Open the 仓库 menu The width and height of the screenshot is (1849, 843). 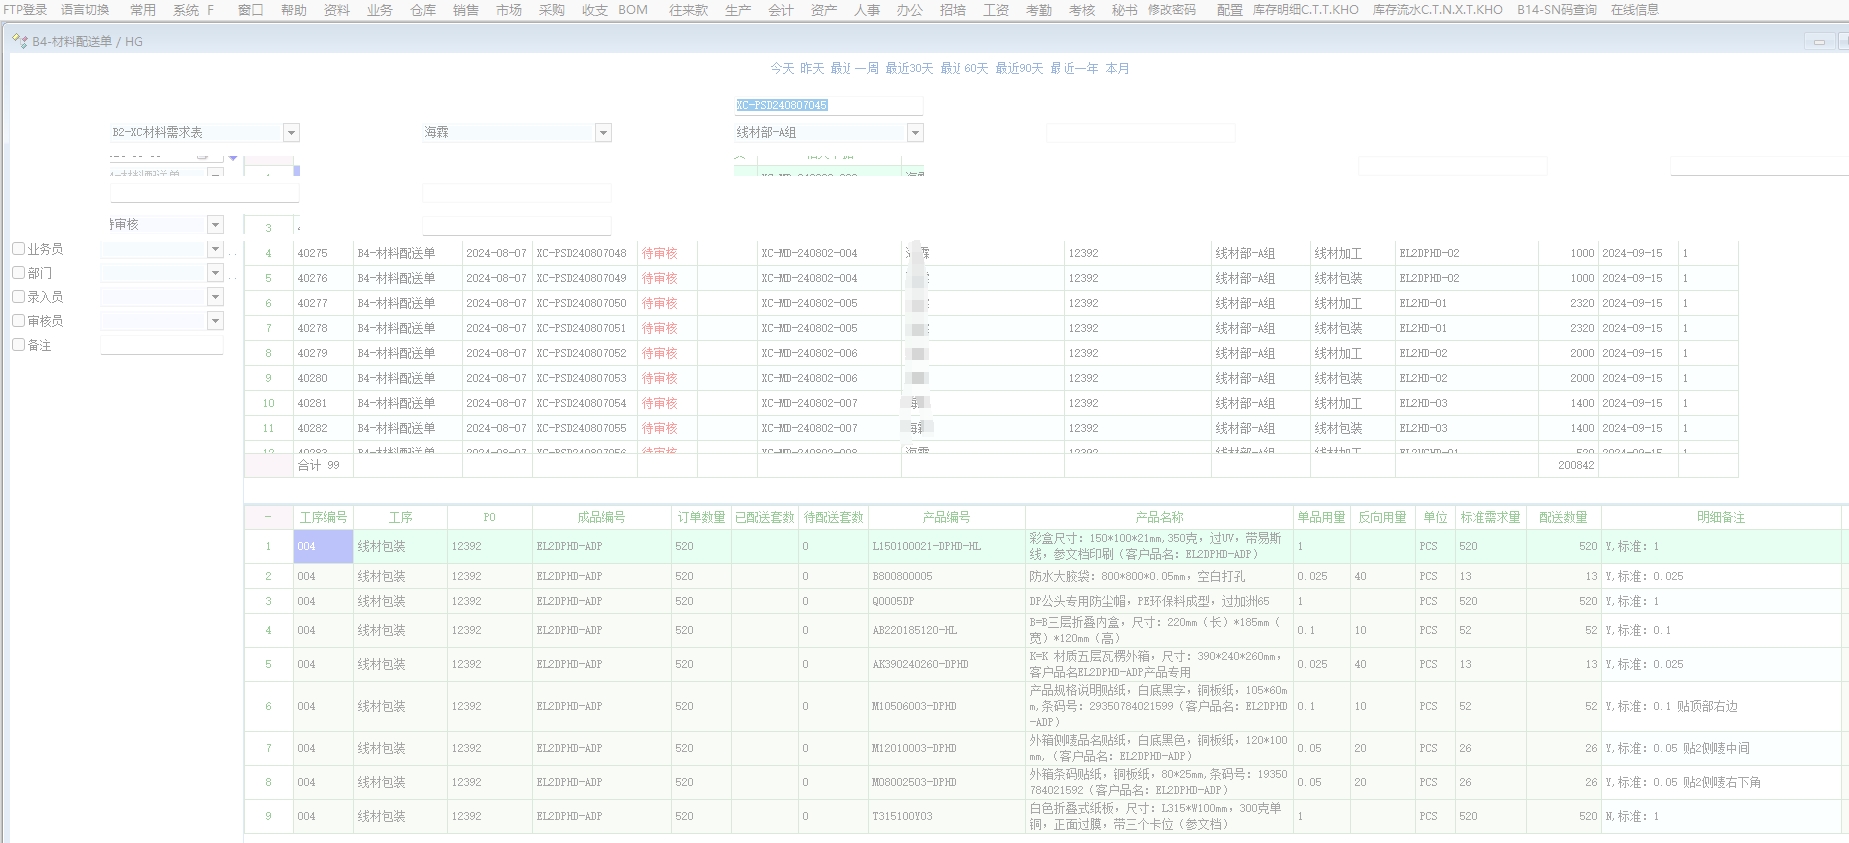pyautogui.click(x=423, y=10)
